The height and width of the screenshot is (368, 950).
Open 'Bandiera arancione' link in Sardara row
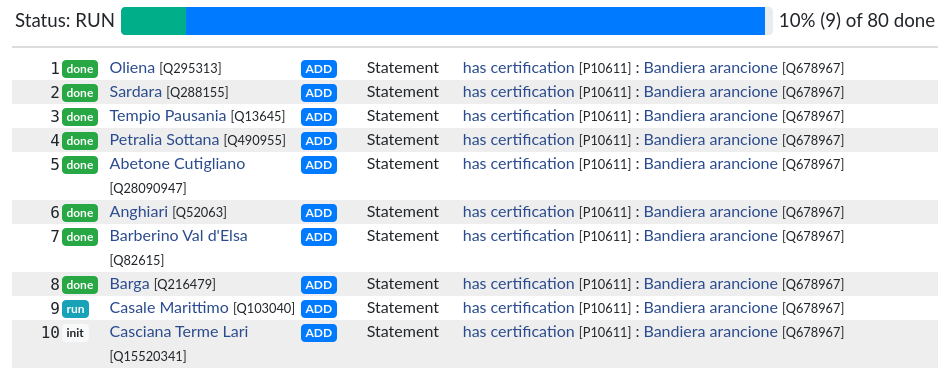pos(710,92)
